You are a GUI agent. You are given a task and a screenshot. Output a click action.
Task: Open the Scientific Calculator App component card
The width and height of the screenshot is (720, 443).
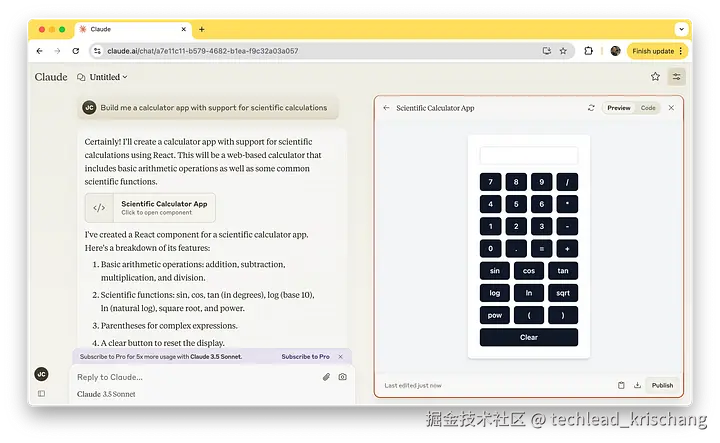coord(150,207)
